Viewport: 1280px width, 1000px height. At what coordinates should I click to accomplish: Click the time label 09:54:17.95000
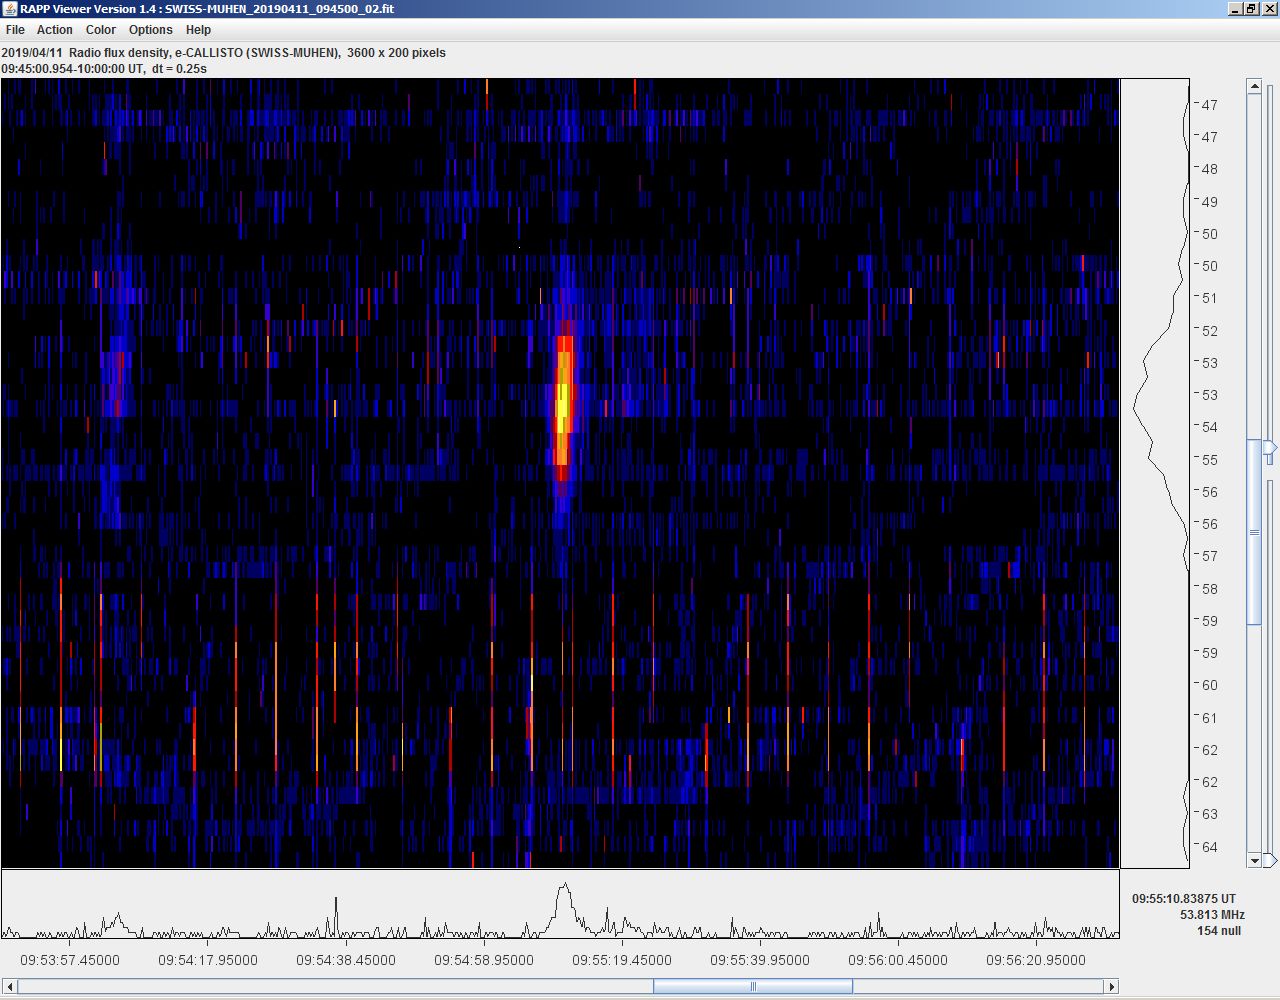click(208, 960)
